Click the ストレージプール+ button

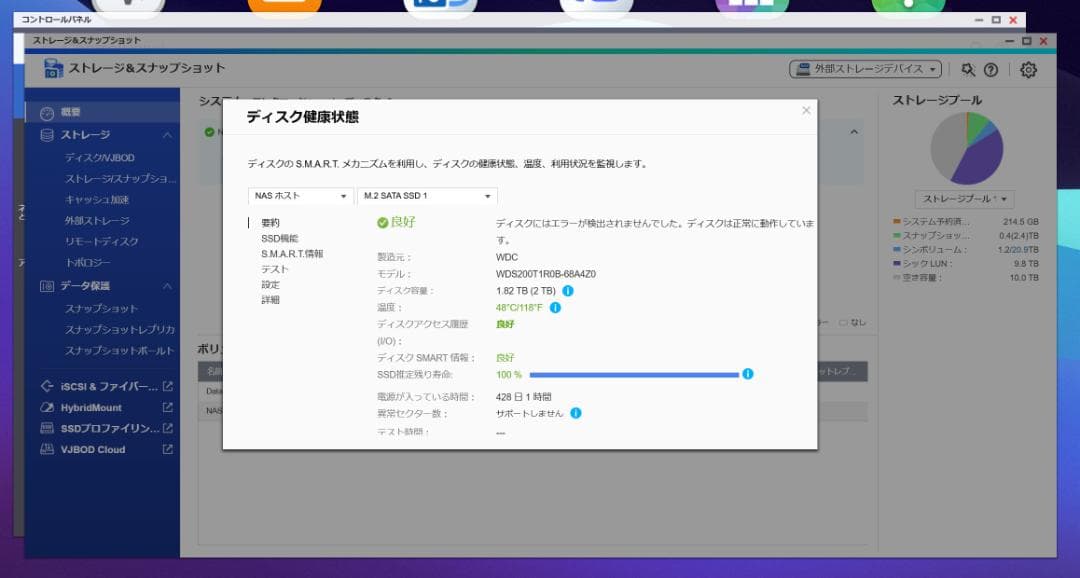click(964, 199)
